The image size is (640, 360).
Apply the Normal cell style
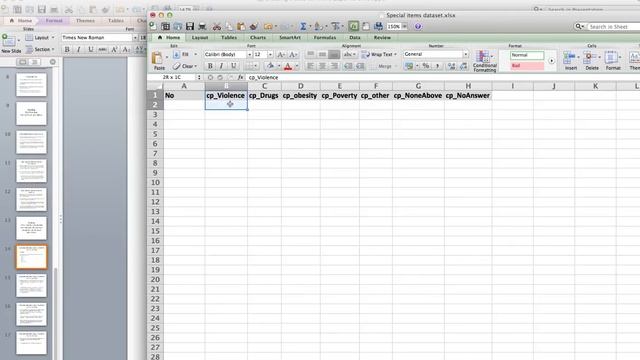(x=527, y=55)
